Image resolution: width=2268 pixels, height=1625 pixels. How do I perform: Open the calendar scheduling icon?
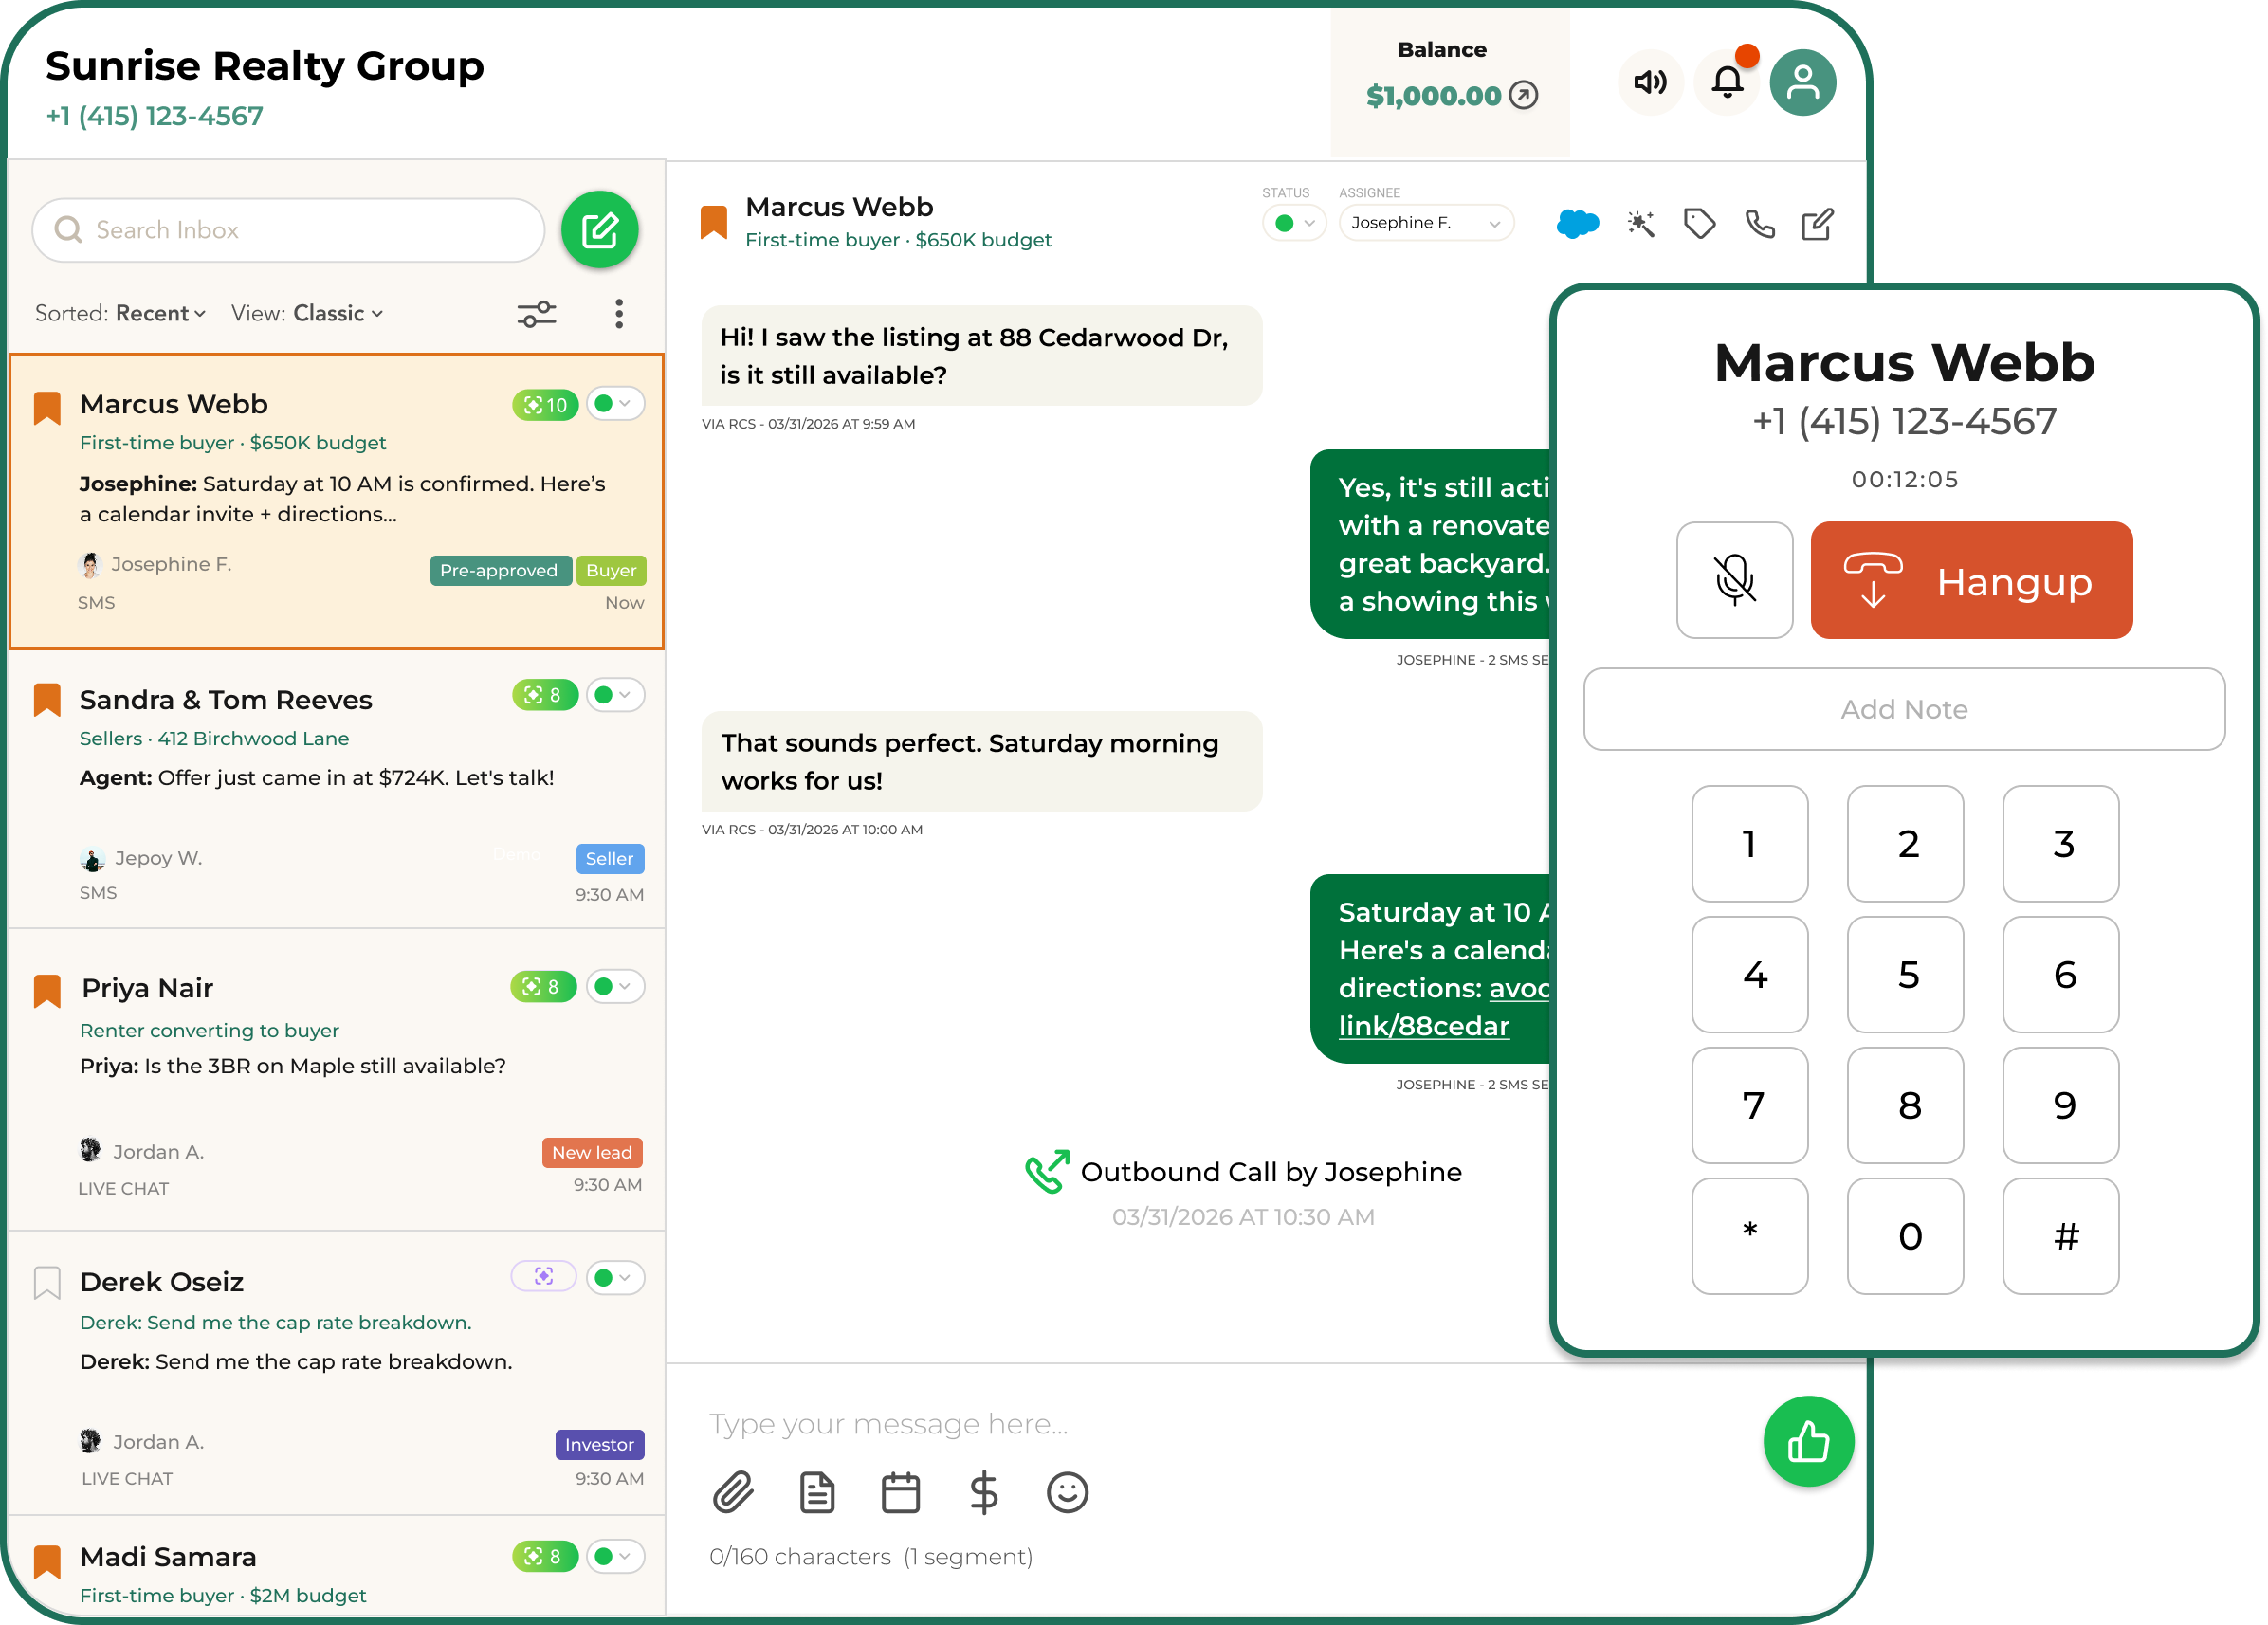[900, 1492]
